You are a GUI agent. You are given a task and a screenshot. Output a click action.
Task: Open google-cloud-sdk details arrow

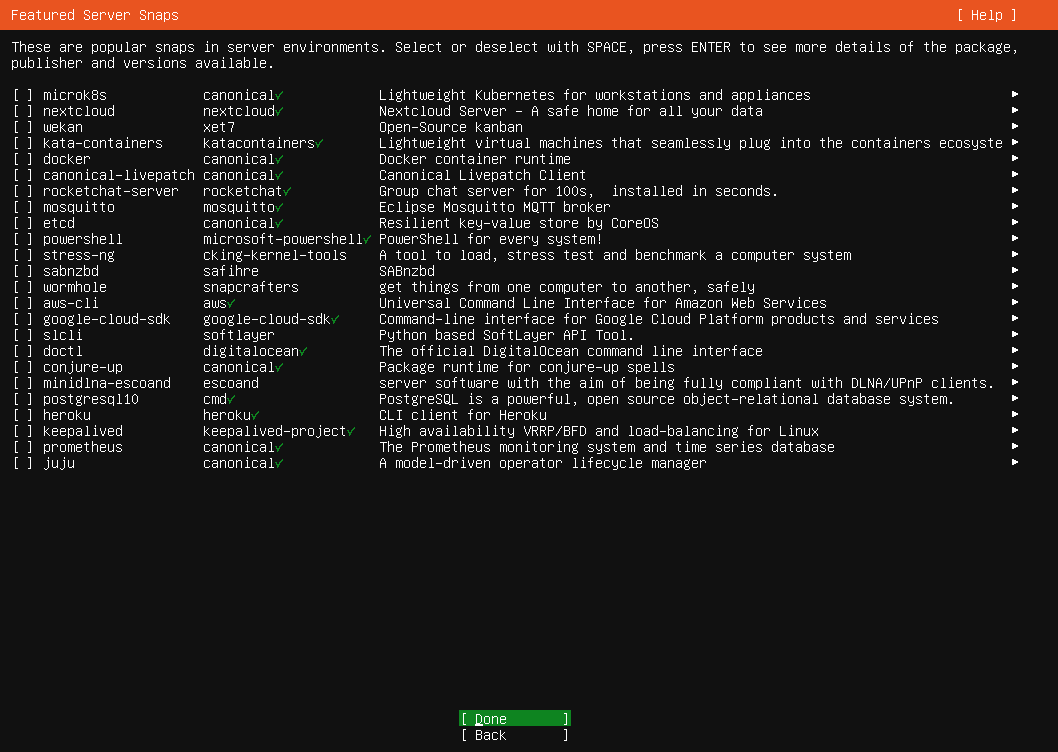point(1015,319)
